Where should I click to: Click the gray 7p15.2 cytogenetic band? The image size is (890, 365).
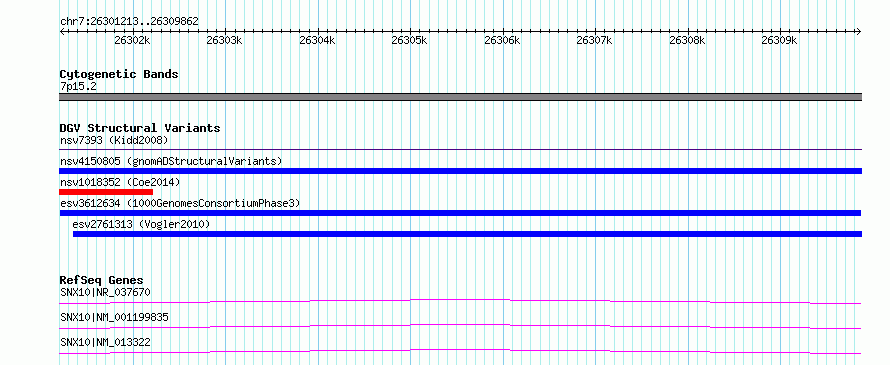click(461, 97)
